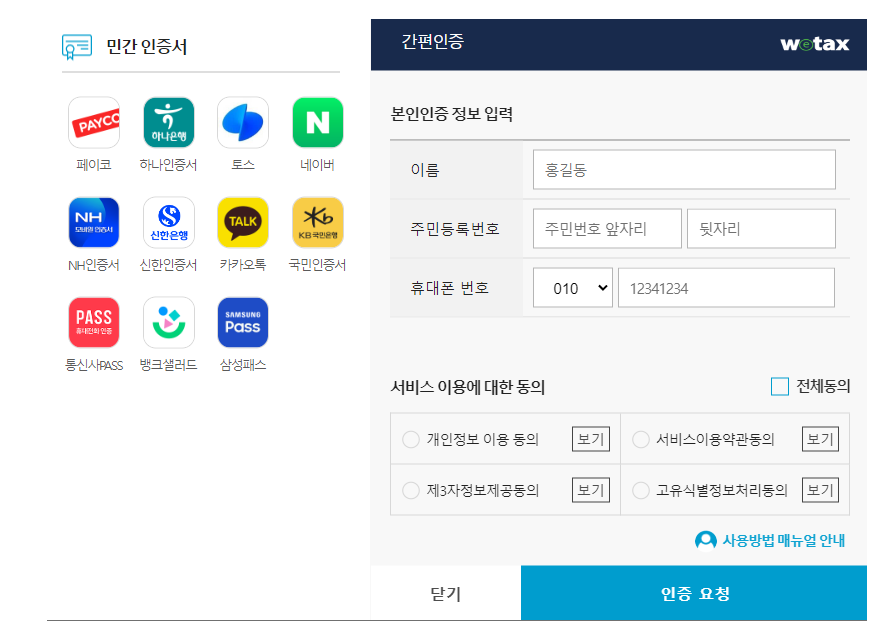871x621 pixels.
Task: Click the NH인증서 label text
Action: coord(94,265)
